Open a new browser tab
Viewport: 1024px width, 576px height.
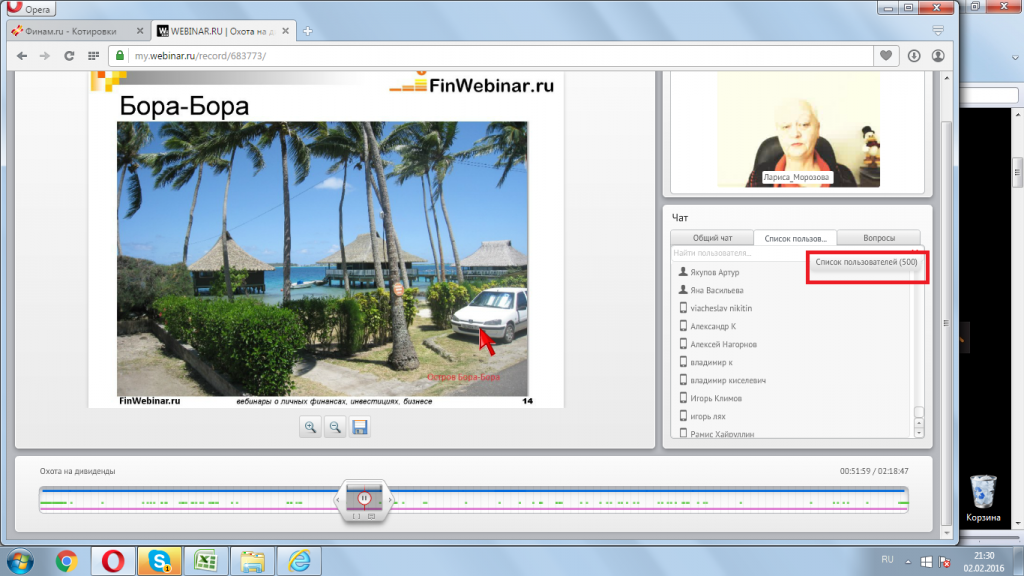coord(308,31)
